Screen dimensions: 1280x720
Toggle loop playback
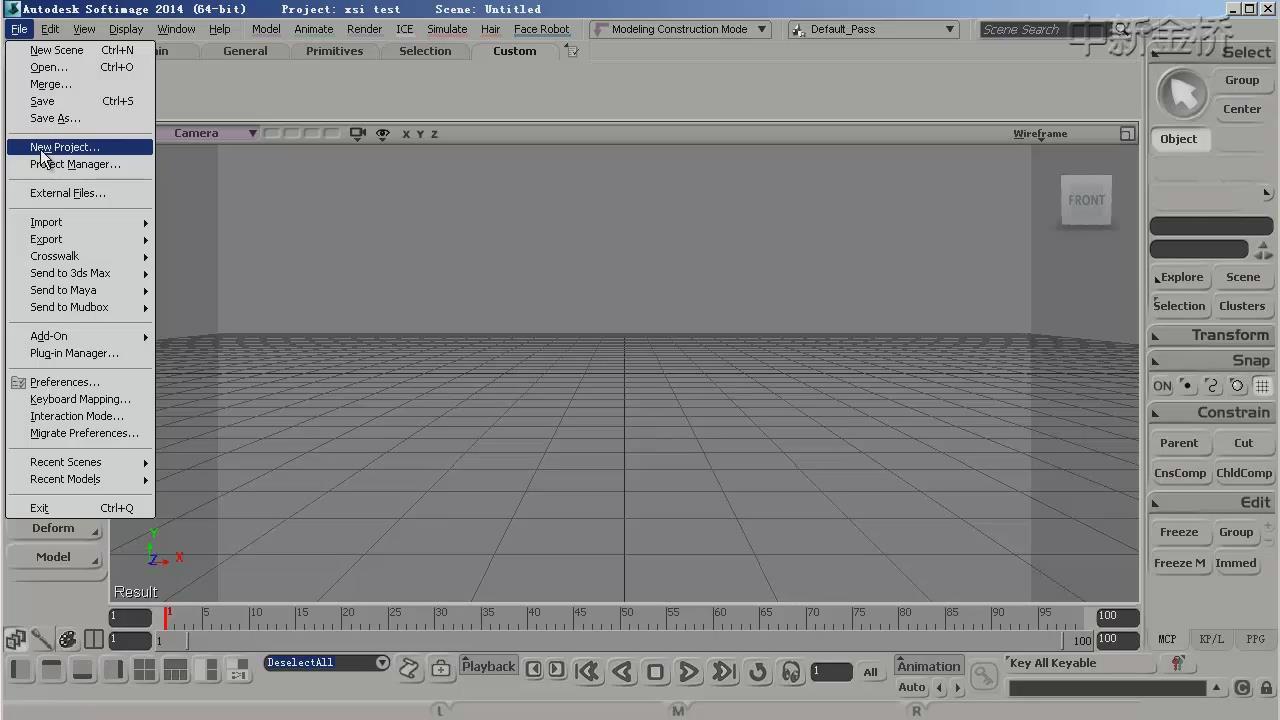coord(758,672)
